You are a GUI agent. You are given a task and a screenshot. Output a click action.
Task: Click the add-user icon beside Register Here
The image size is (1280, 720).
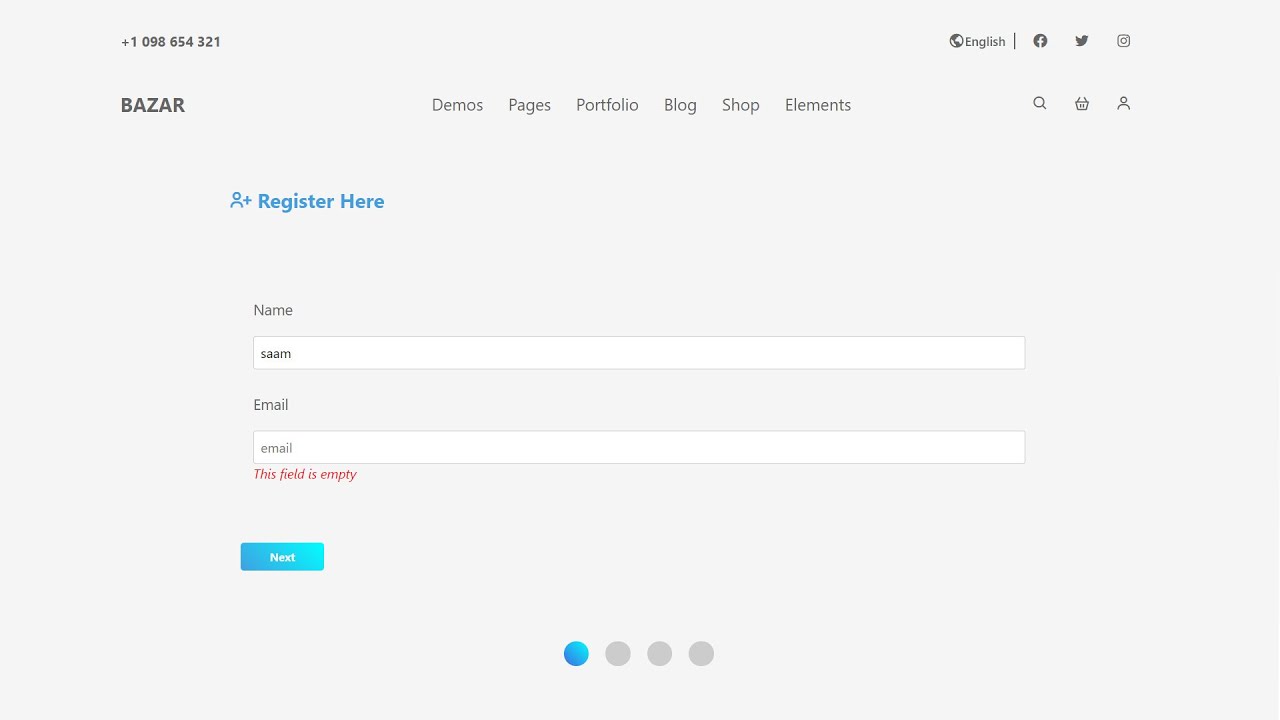tap(240, 201)
